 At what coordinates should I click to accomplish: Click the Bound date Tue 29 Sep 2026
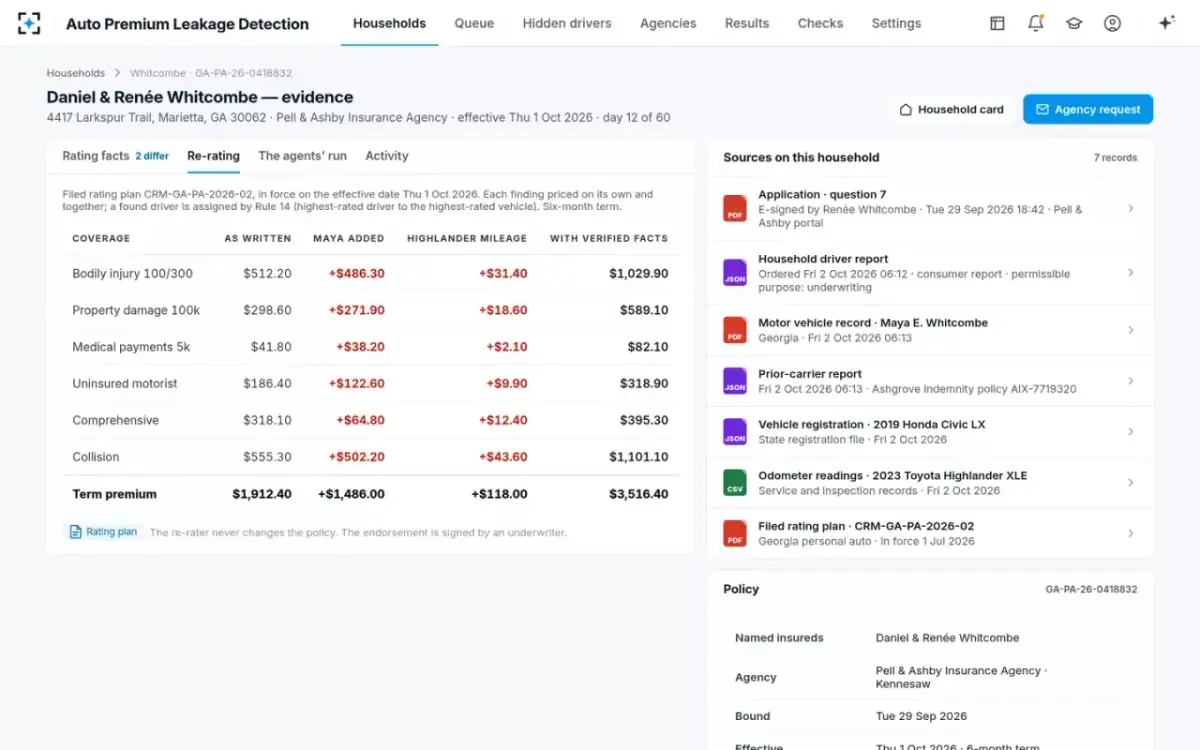[x=921, y=716]
